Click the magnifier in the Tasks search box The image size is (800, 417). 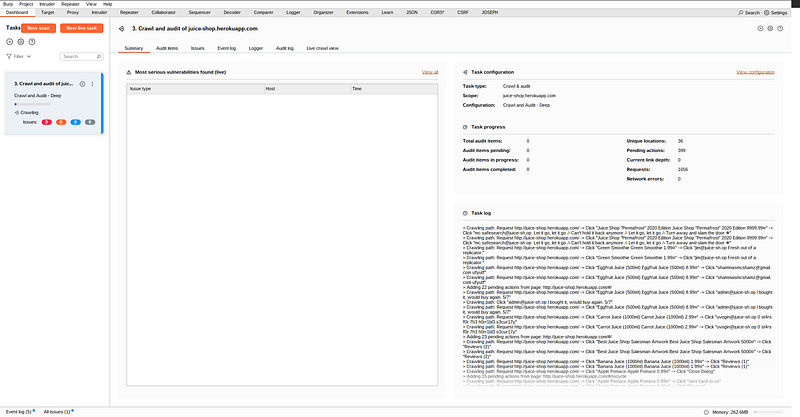[98, 57]
